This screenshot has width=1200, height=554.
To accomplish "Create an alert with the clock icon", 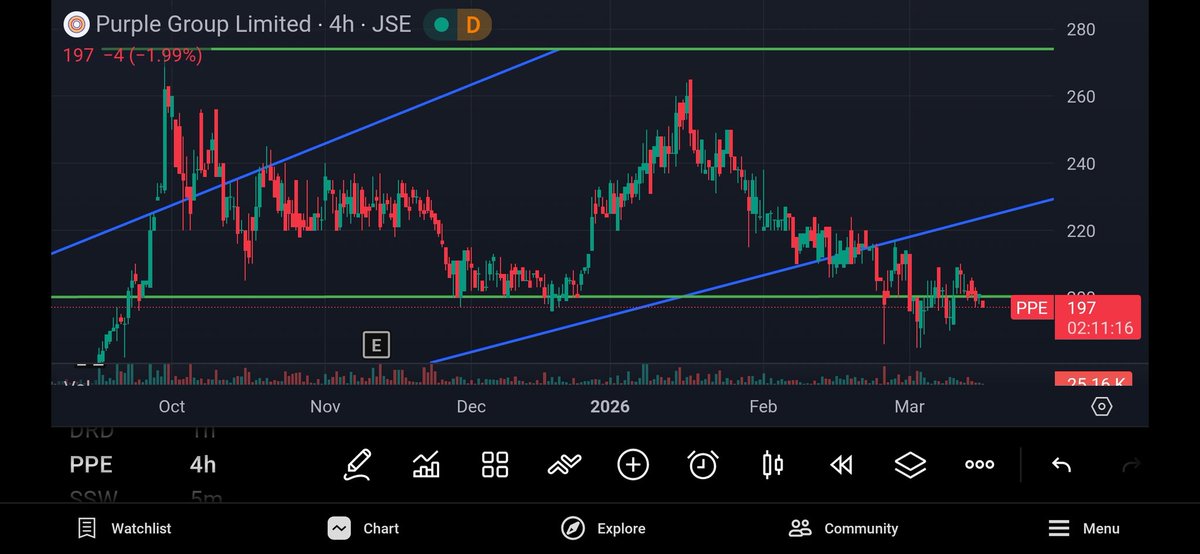I will [703, 465].
